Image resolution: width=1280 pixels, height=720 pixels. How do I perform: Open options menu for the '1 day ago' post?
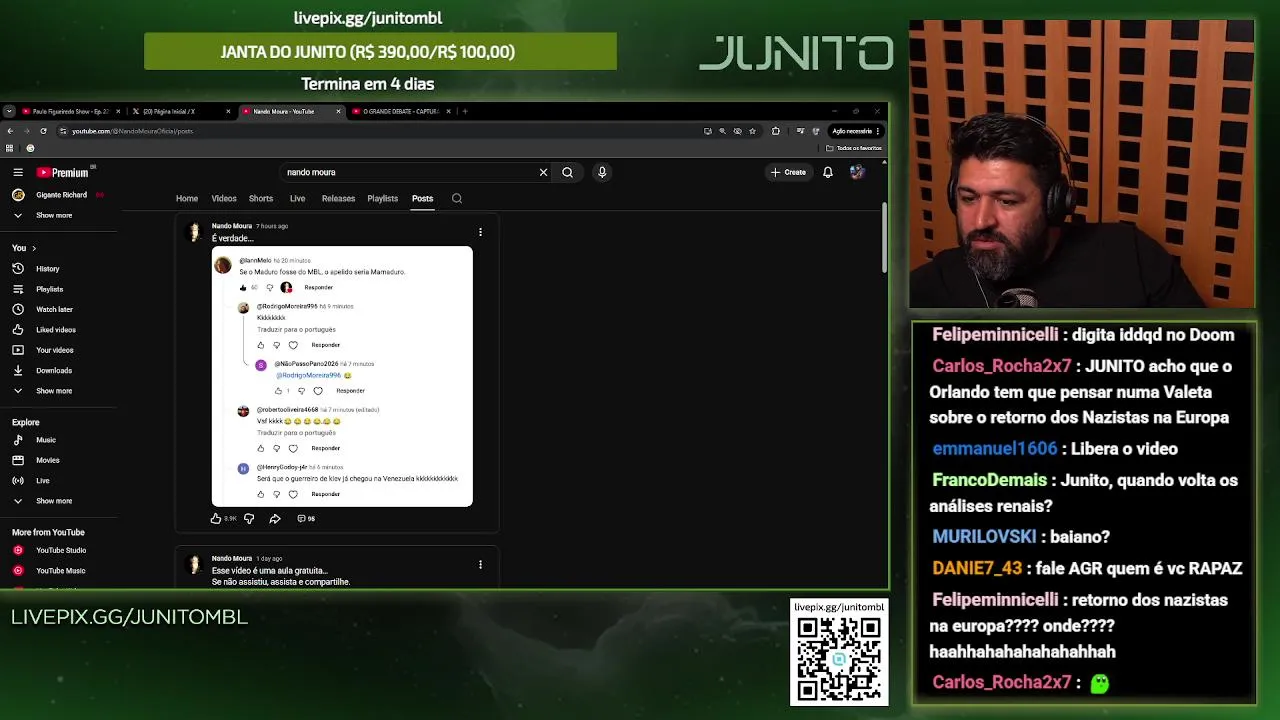click(480, 564)
